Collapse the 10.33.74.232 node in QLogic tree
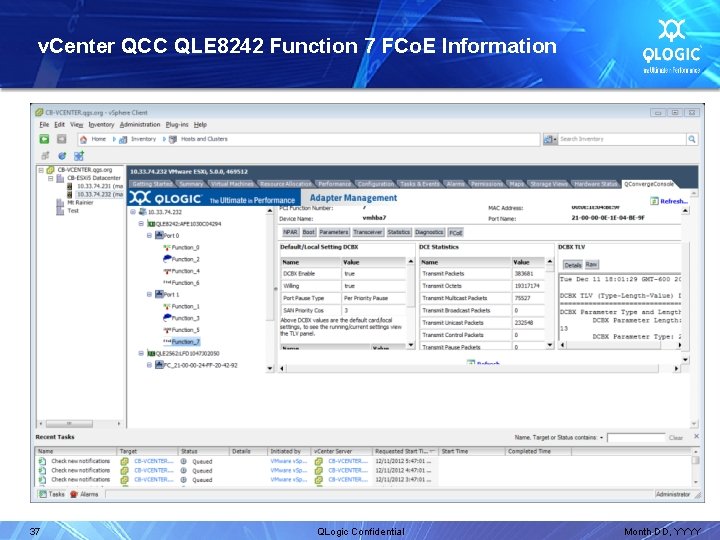The width and height of the screenshot is (720, 540). coord(133,212)
